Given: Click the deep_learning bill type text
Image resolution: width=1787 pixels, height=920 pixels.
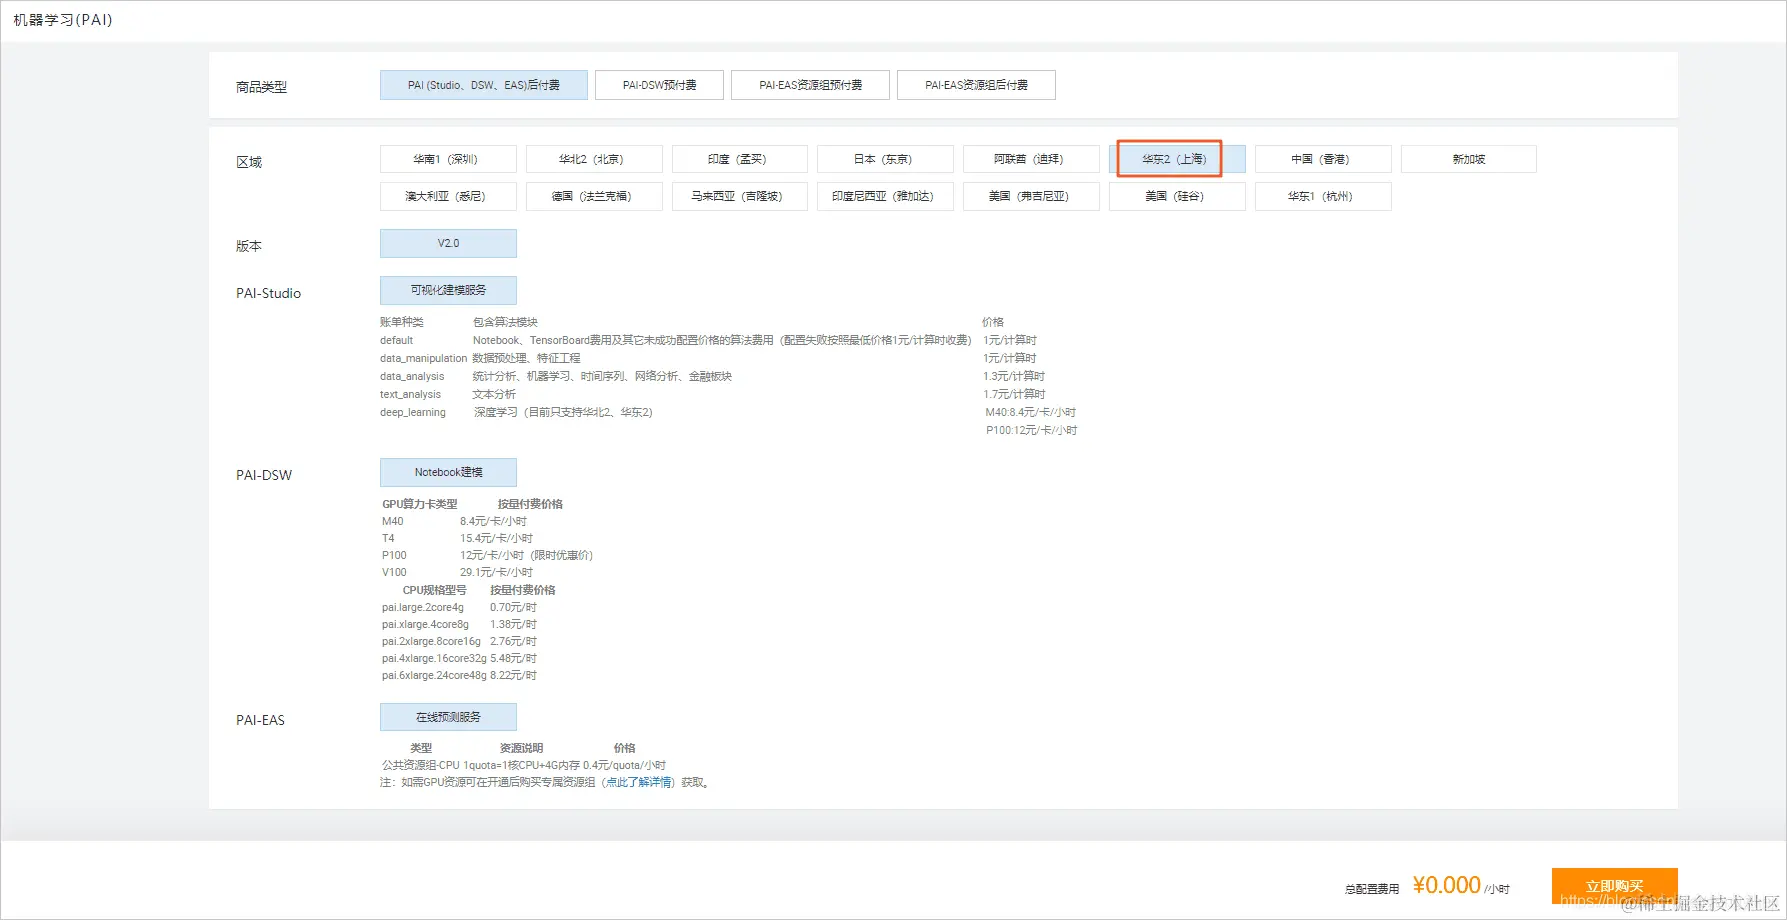Looking at the screenshot, I should coord(413,412).
